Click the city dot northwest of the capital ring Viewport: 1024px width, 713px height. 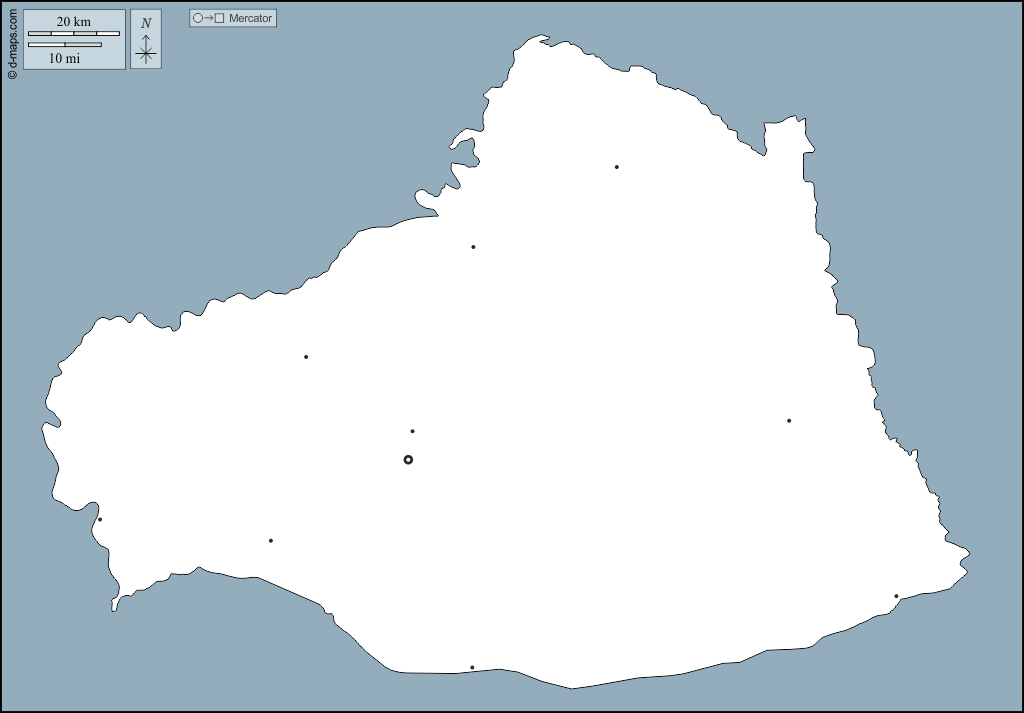click(x=306, y=357)
